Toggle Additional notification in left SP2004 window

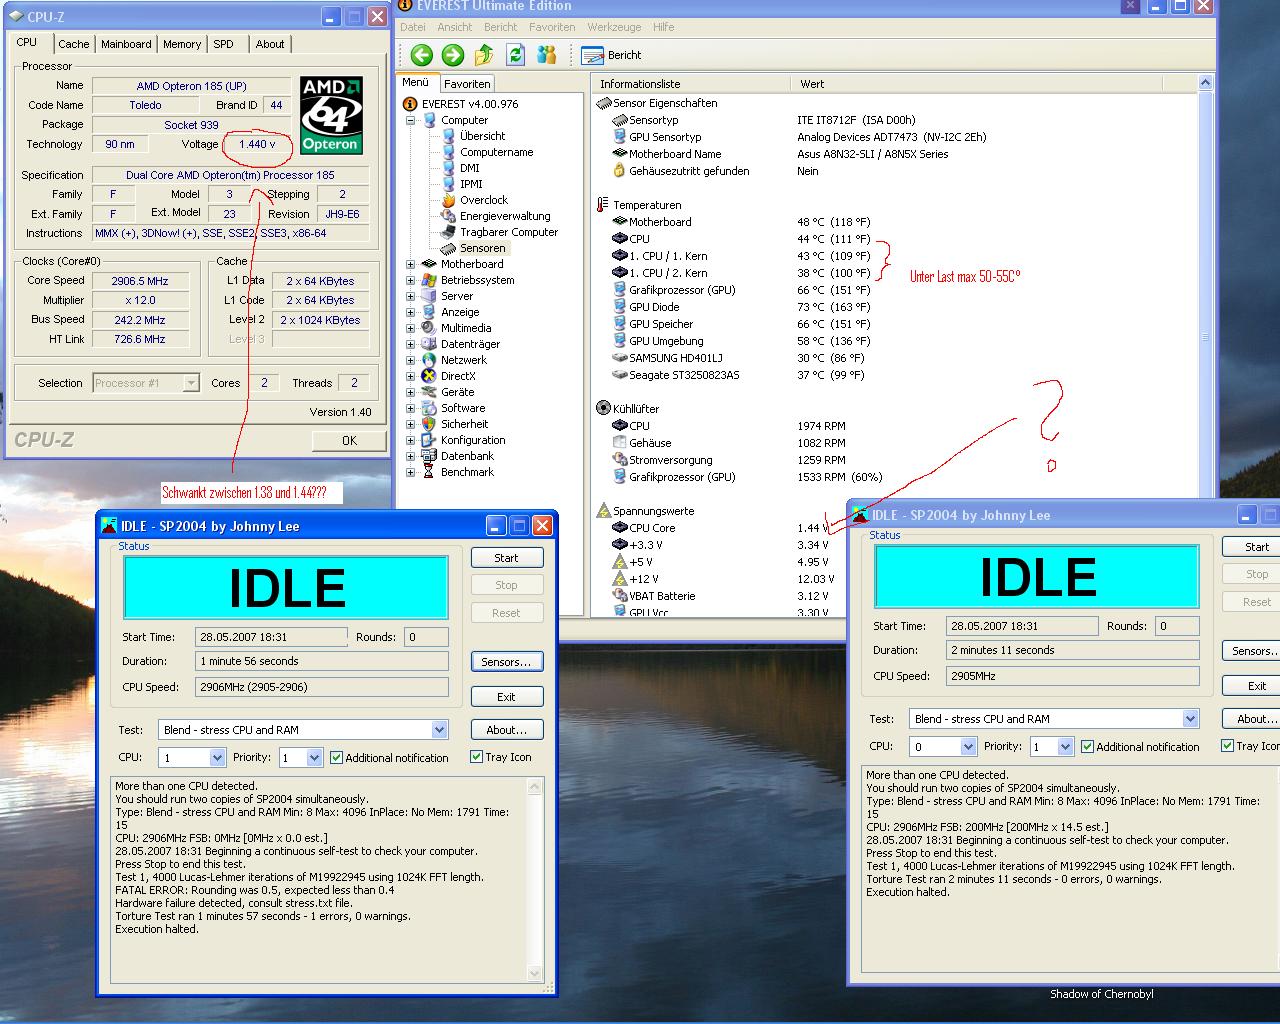click(336, 758)
